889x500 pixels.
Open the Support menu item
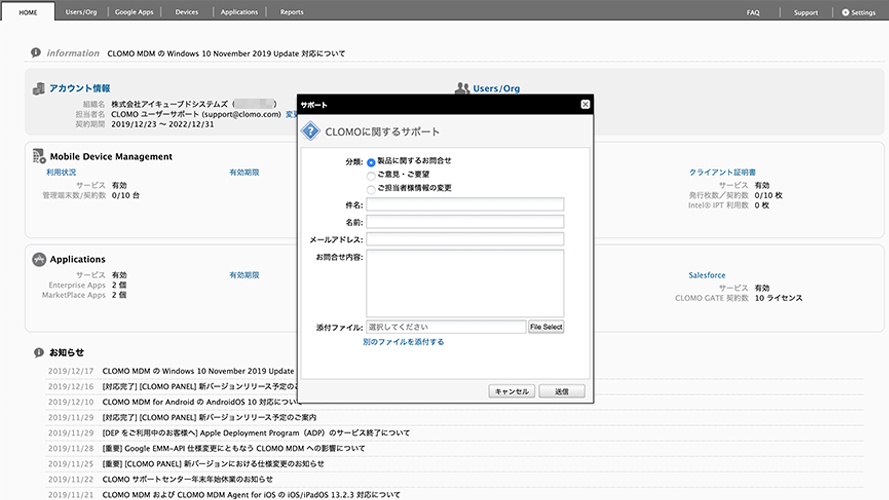(x=806, y=12)
